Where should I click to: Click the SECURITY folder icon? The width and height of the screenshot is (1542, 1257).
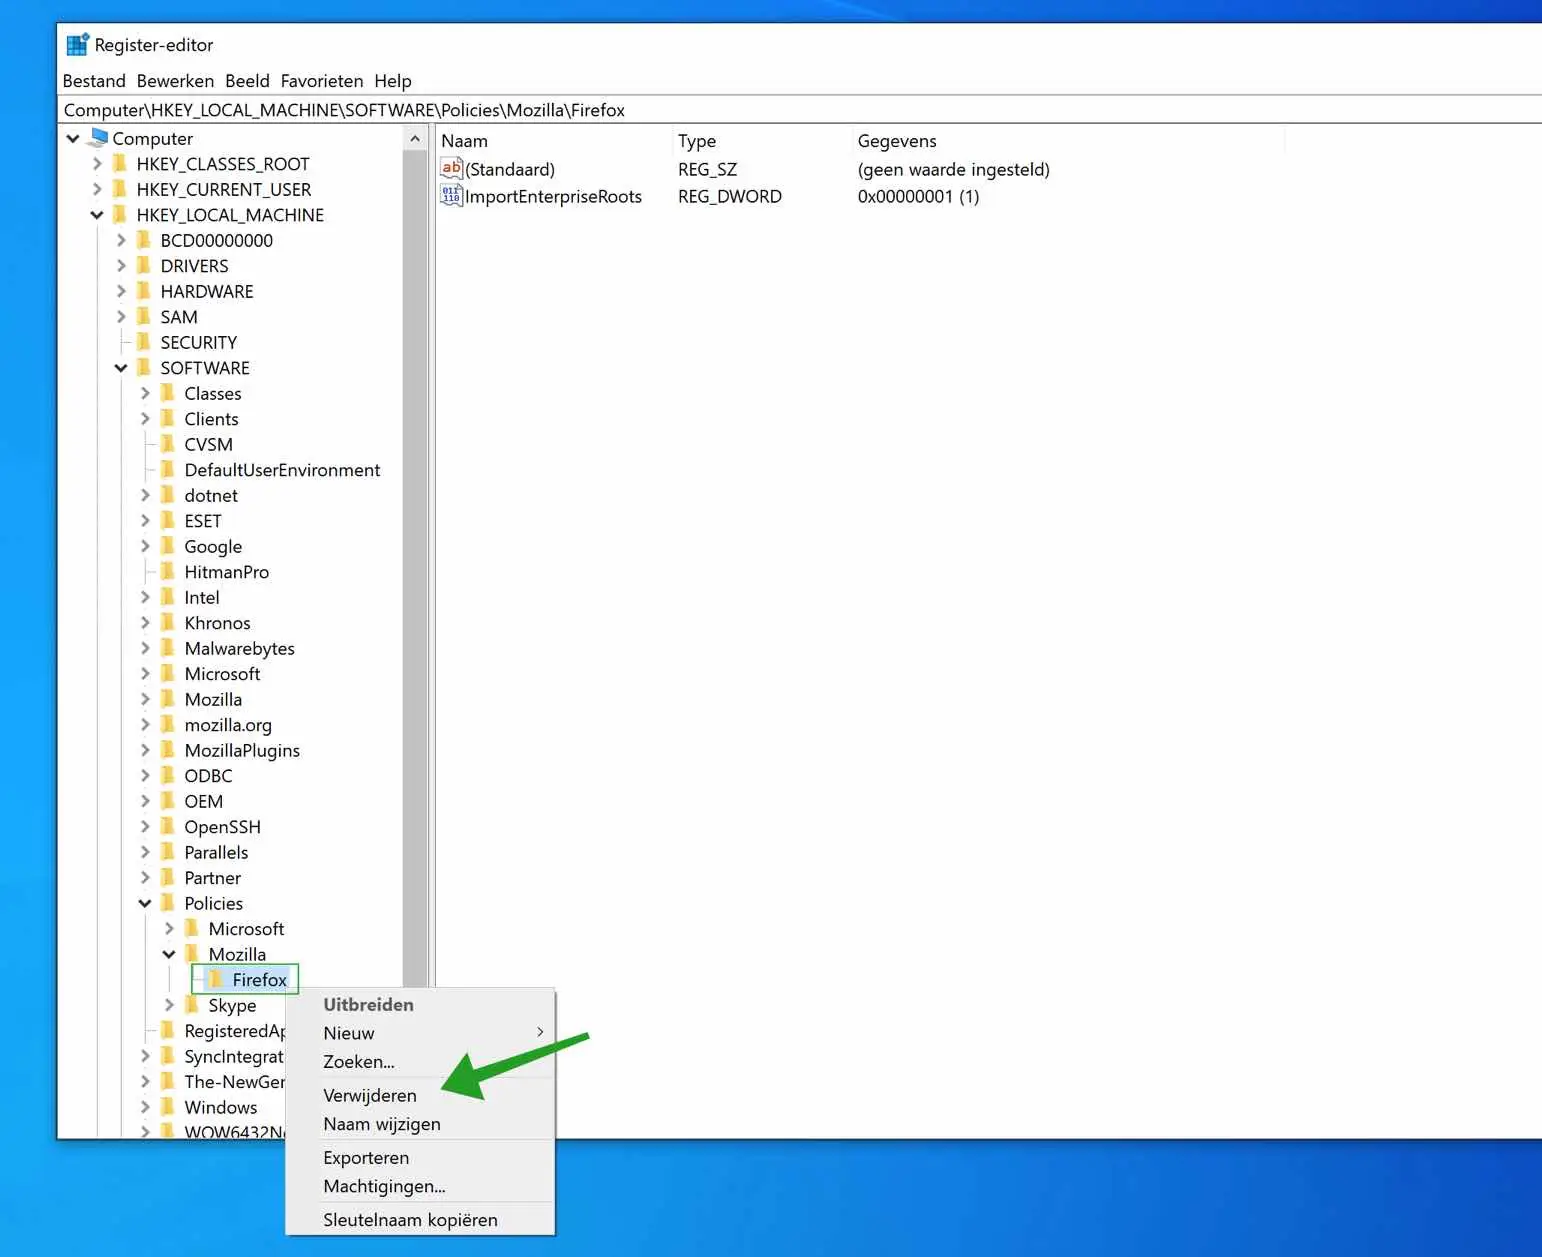[144, 342]
